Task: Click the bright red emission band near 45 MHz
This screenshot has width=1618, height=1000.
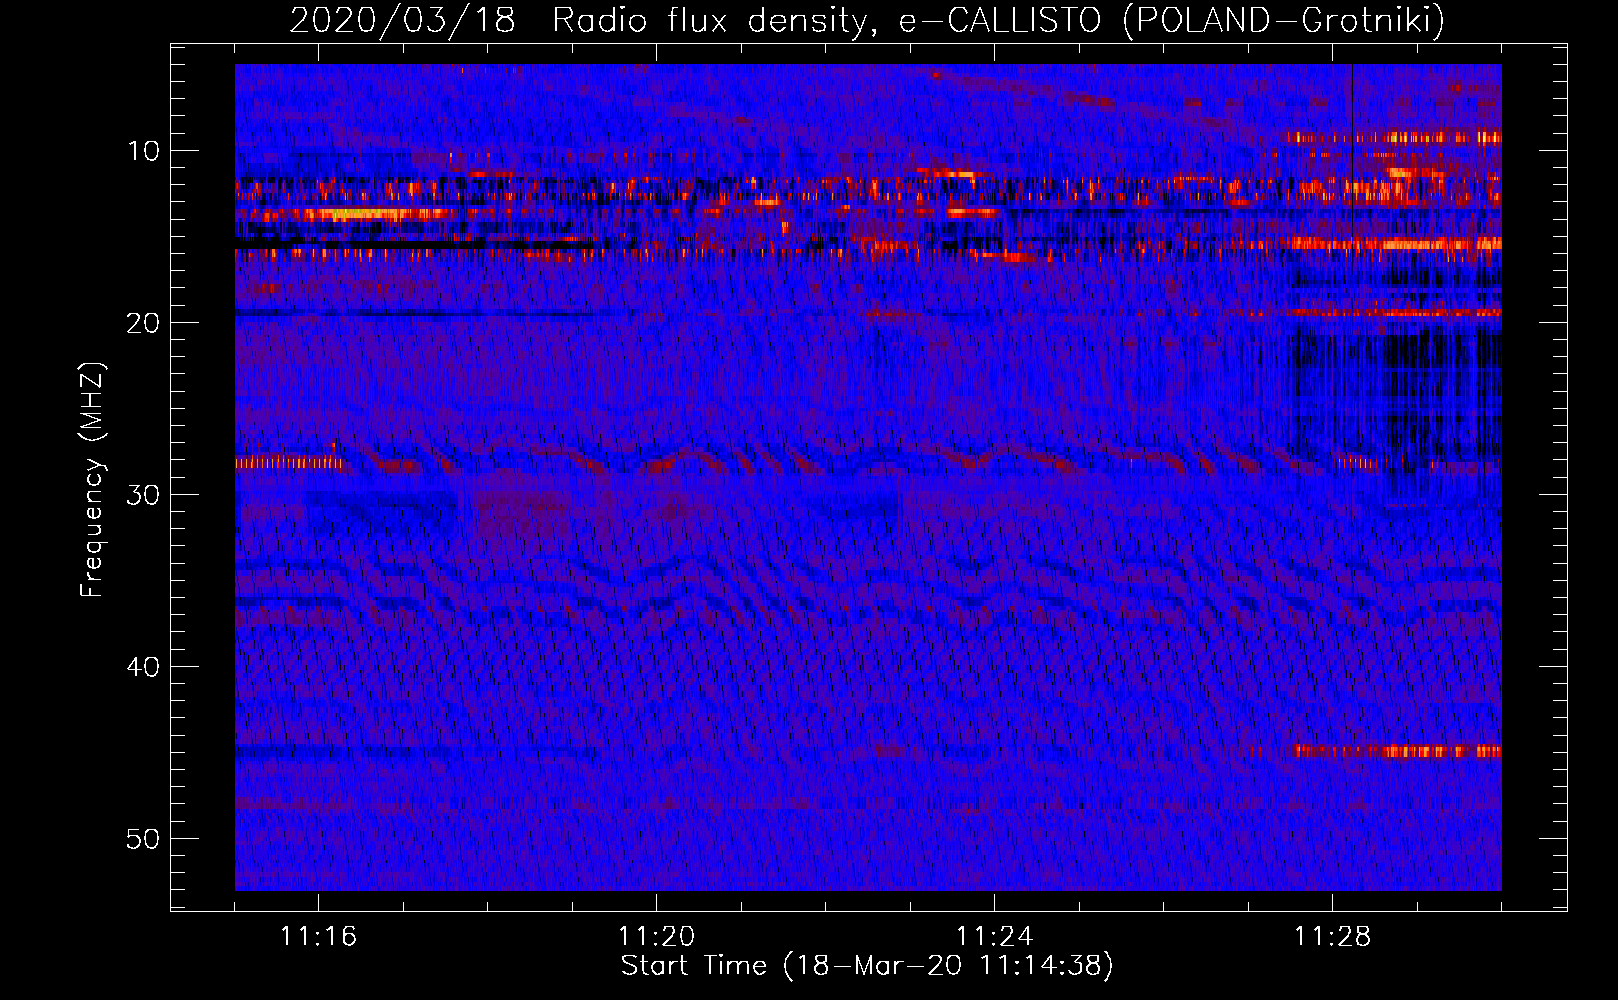Action: 1397,751
